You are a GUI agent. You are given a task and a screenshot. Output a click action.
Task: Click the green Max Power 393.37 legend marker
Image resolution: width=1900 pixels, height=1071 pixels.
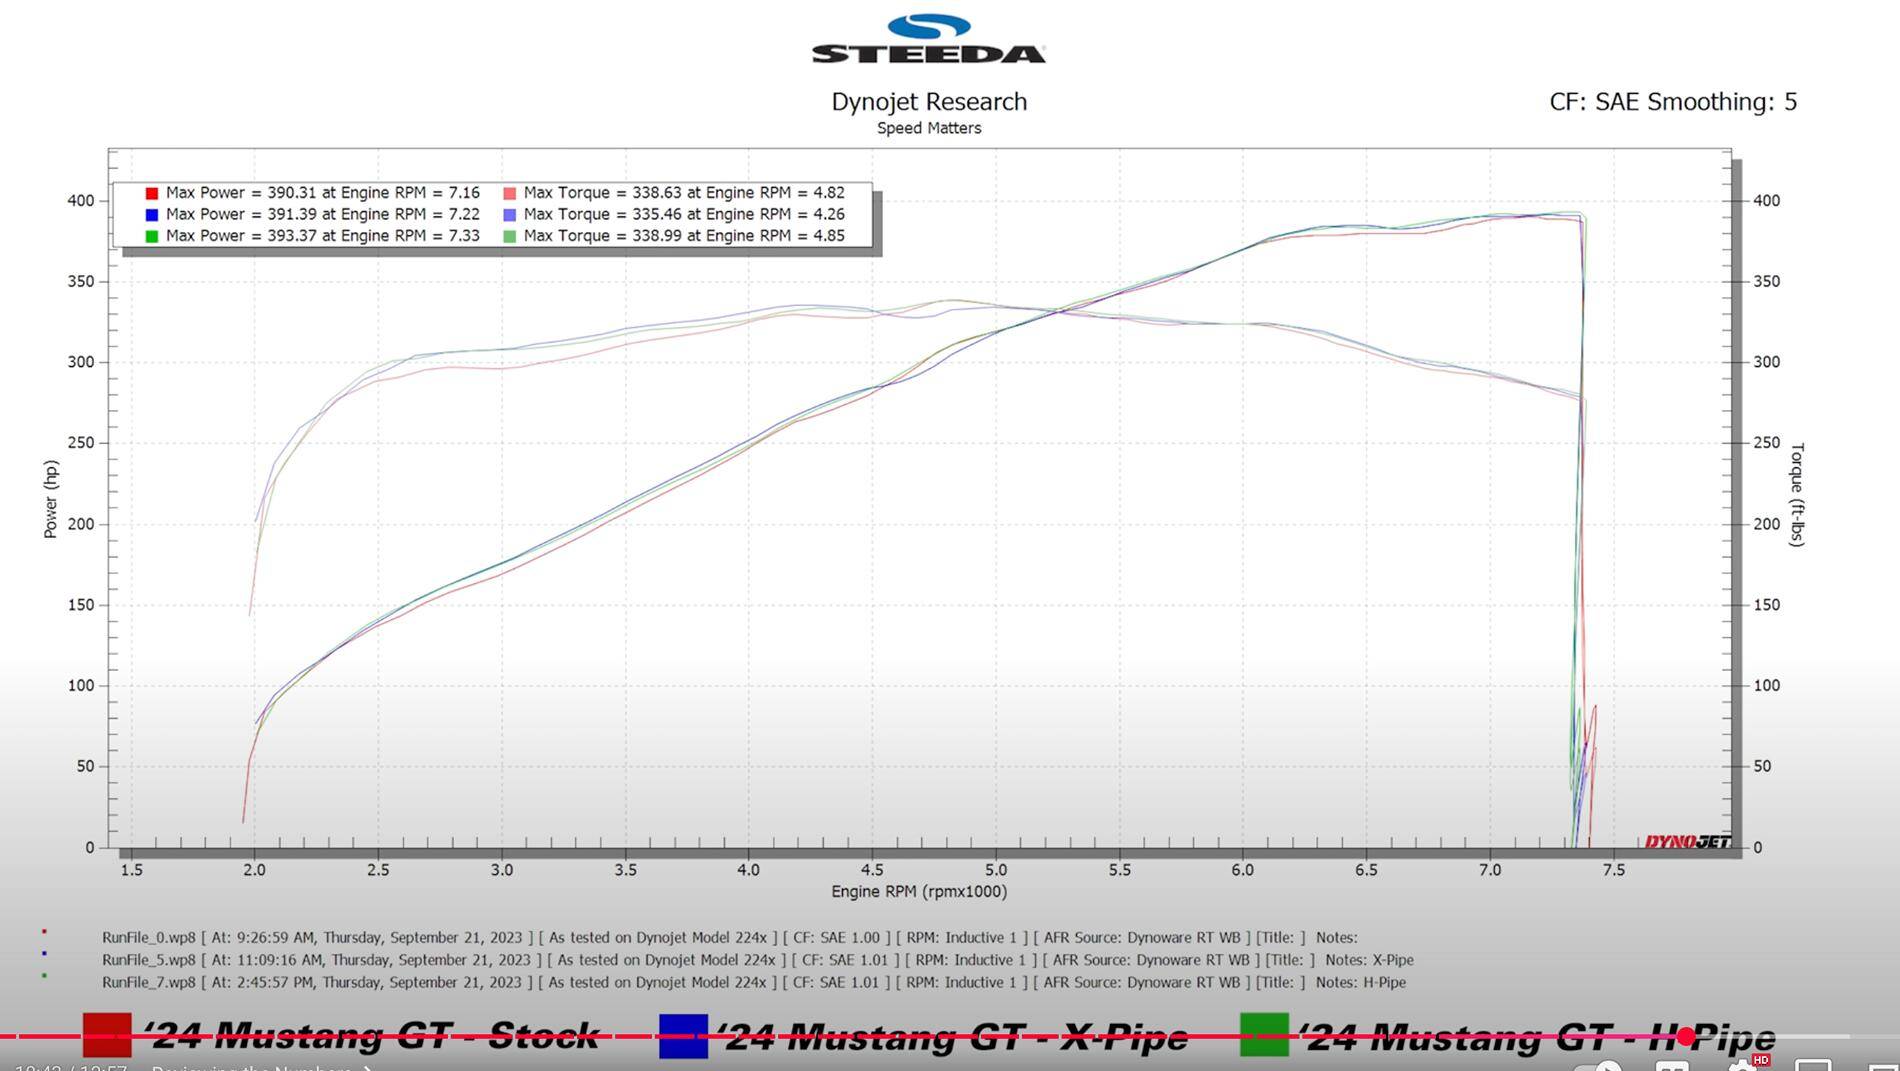pyautogui.click(x=152, y=237)
